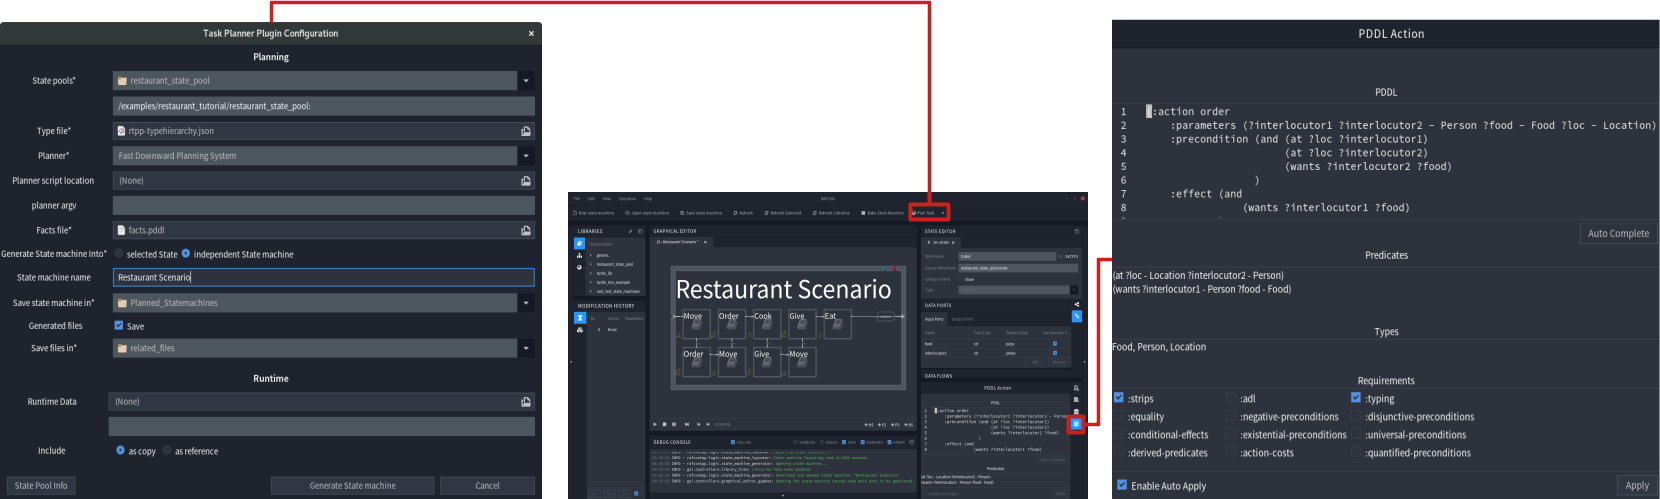
Task: Open the 'Save files in' dropdown
Action: (526, 348)
